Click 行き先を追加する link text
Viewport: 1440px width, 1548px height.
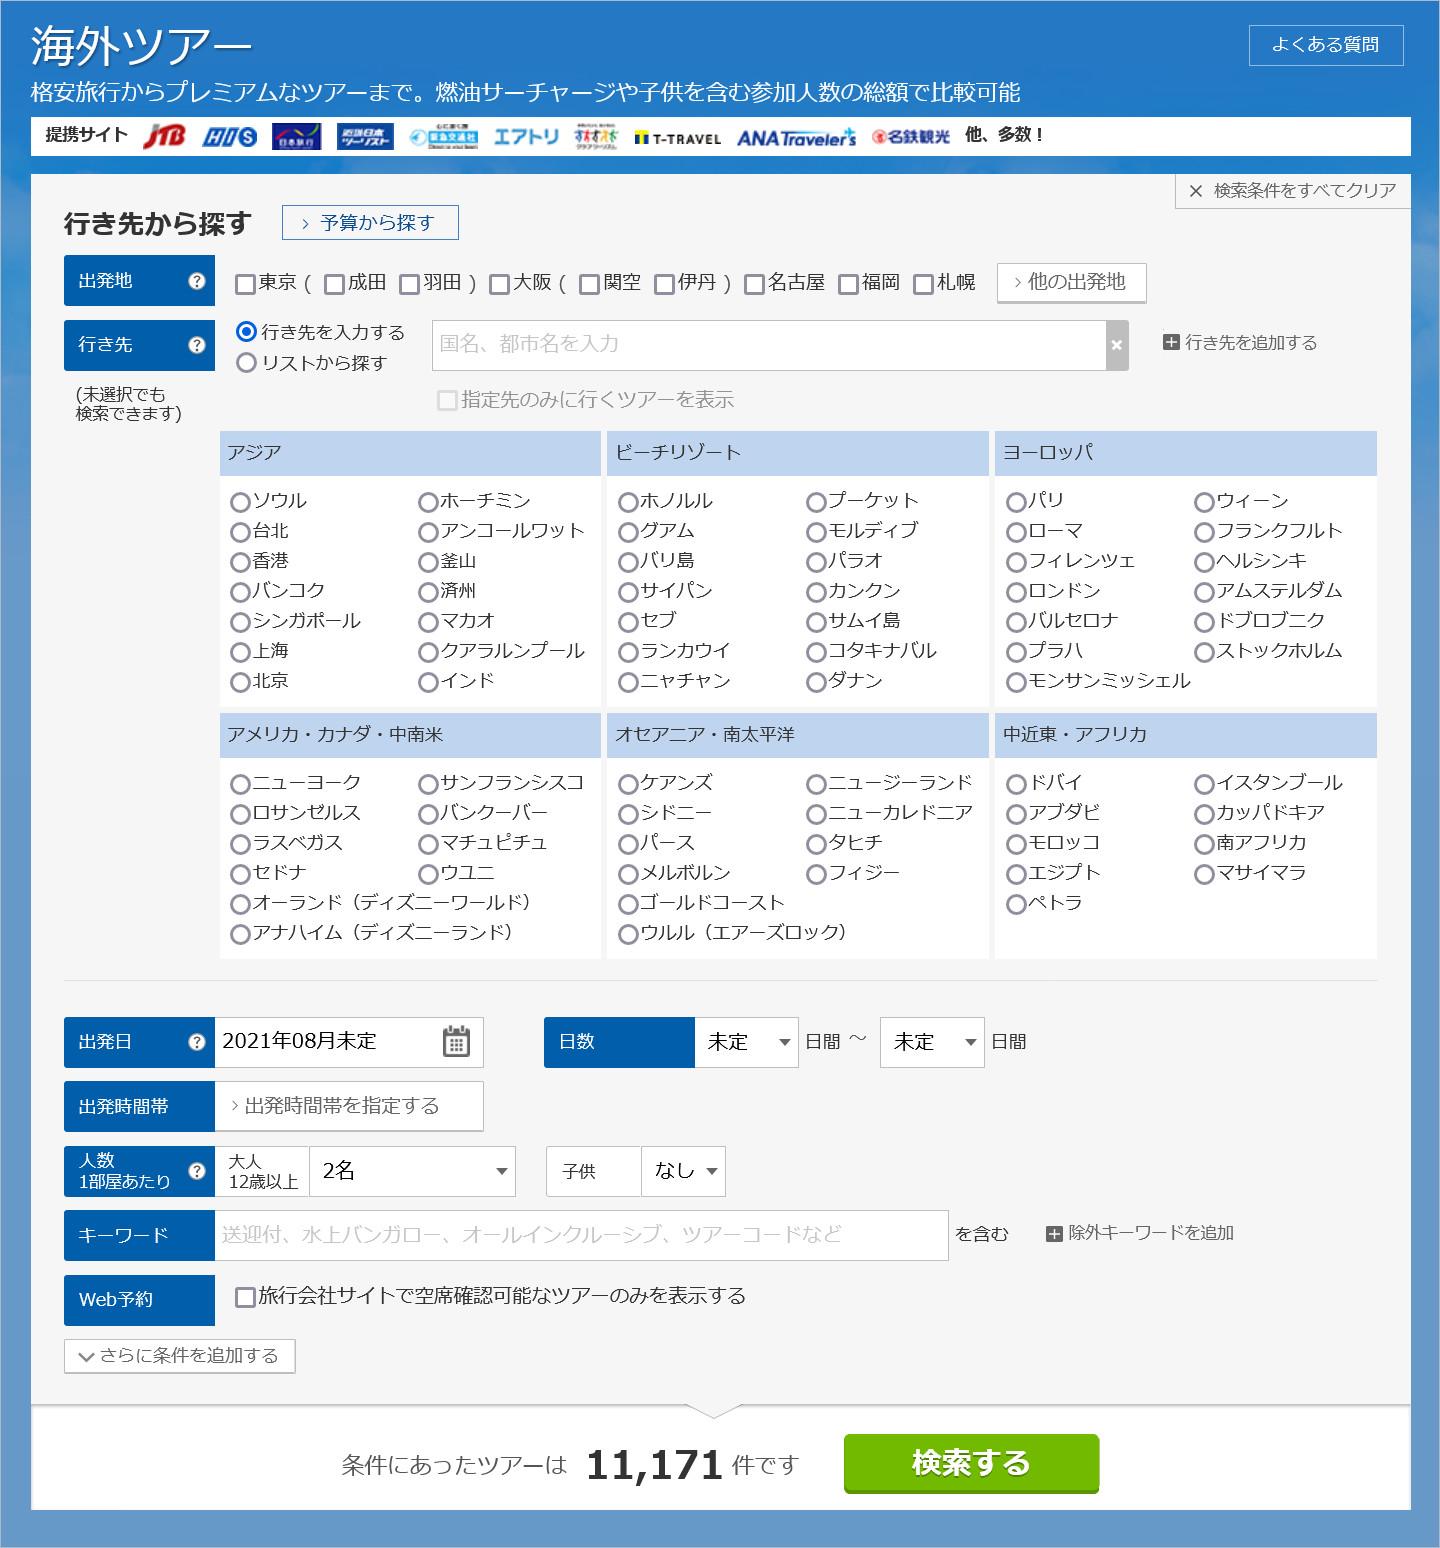pos(1251,343)
